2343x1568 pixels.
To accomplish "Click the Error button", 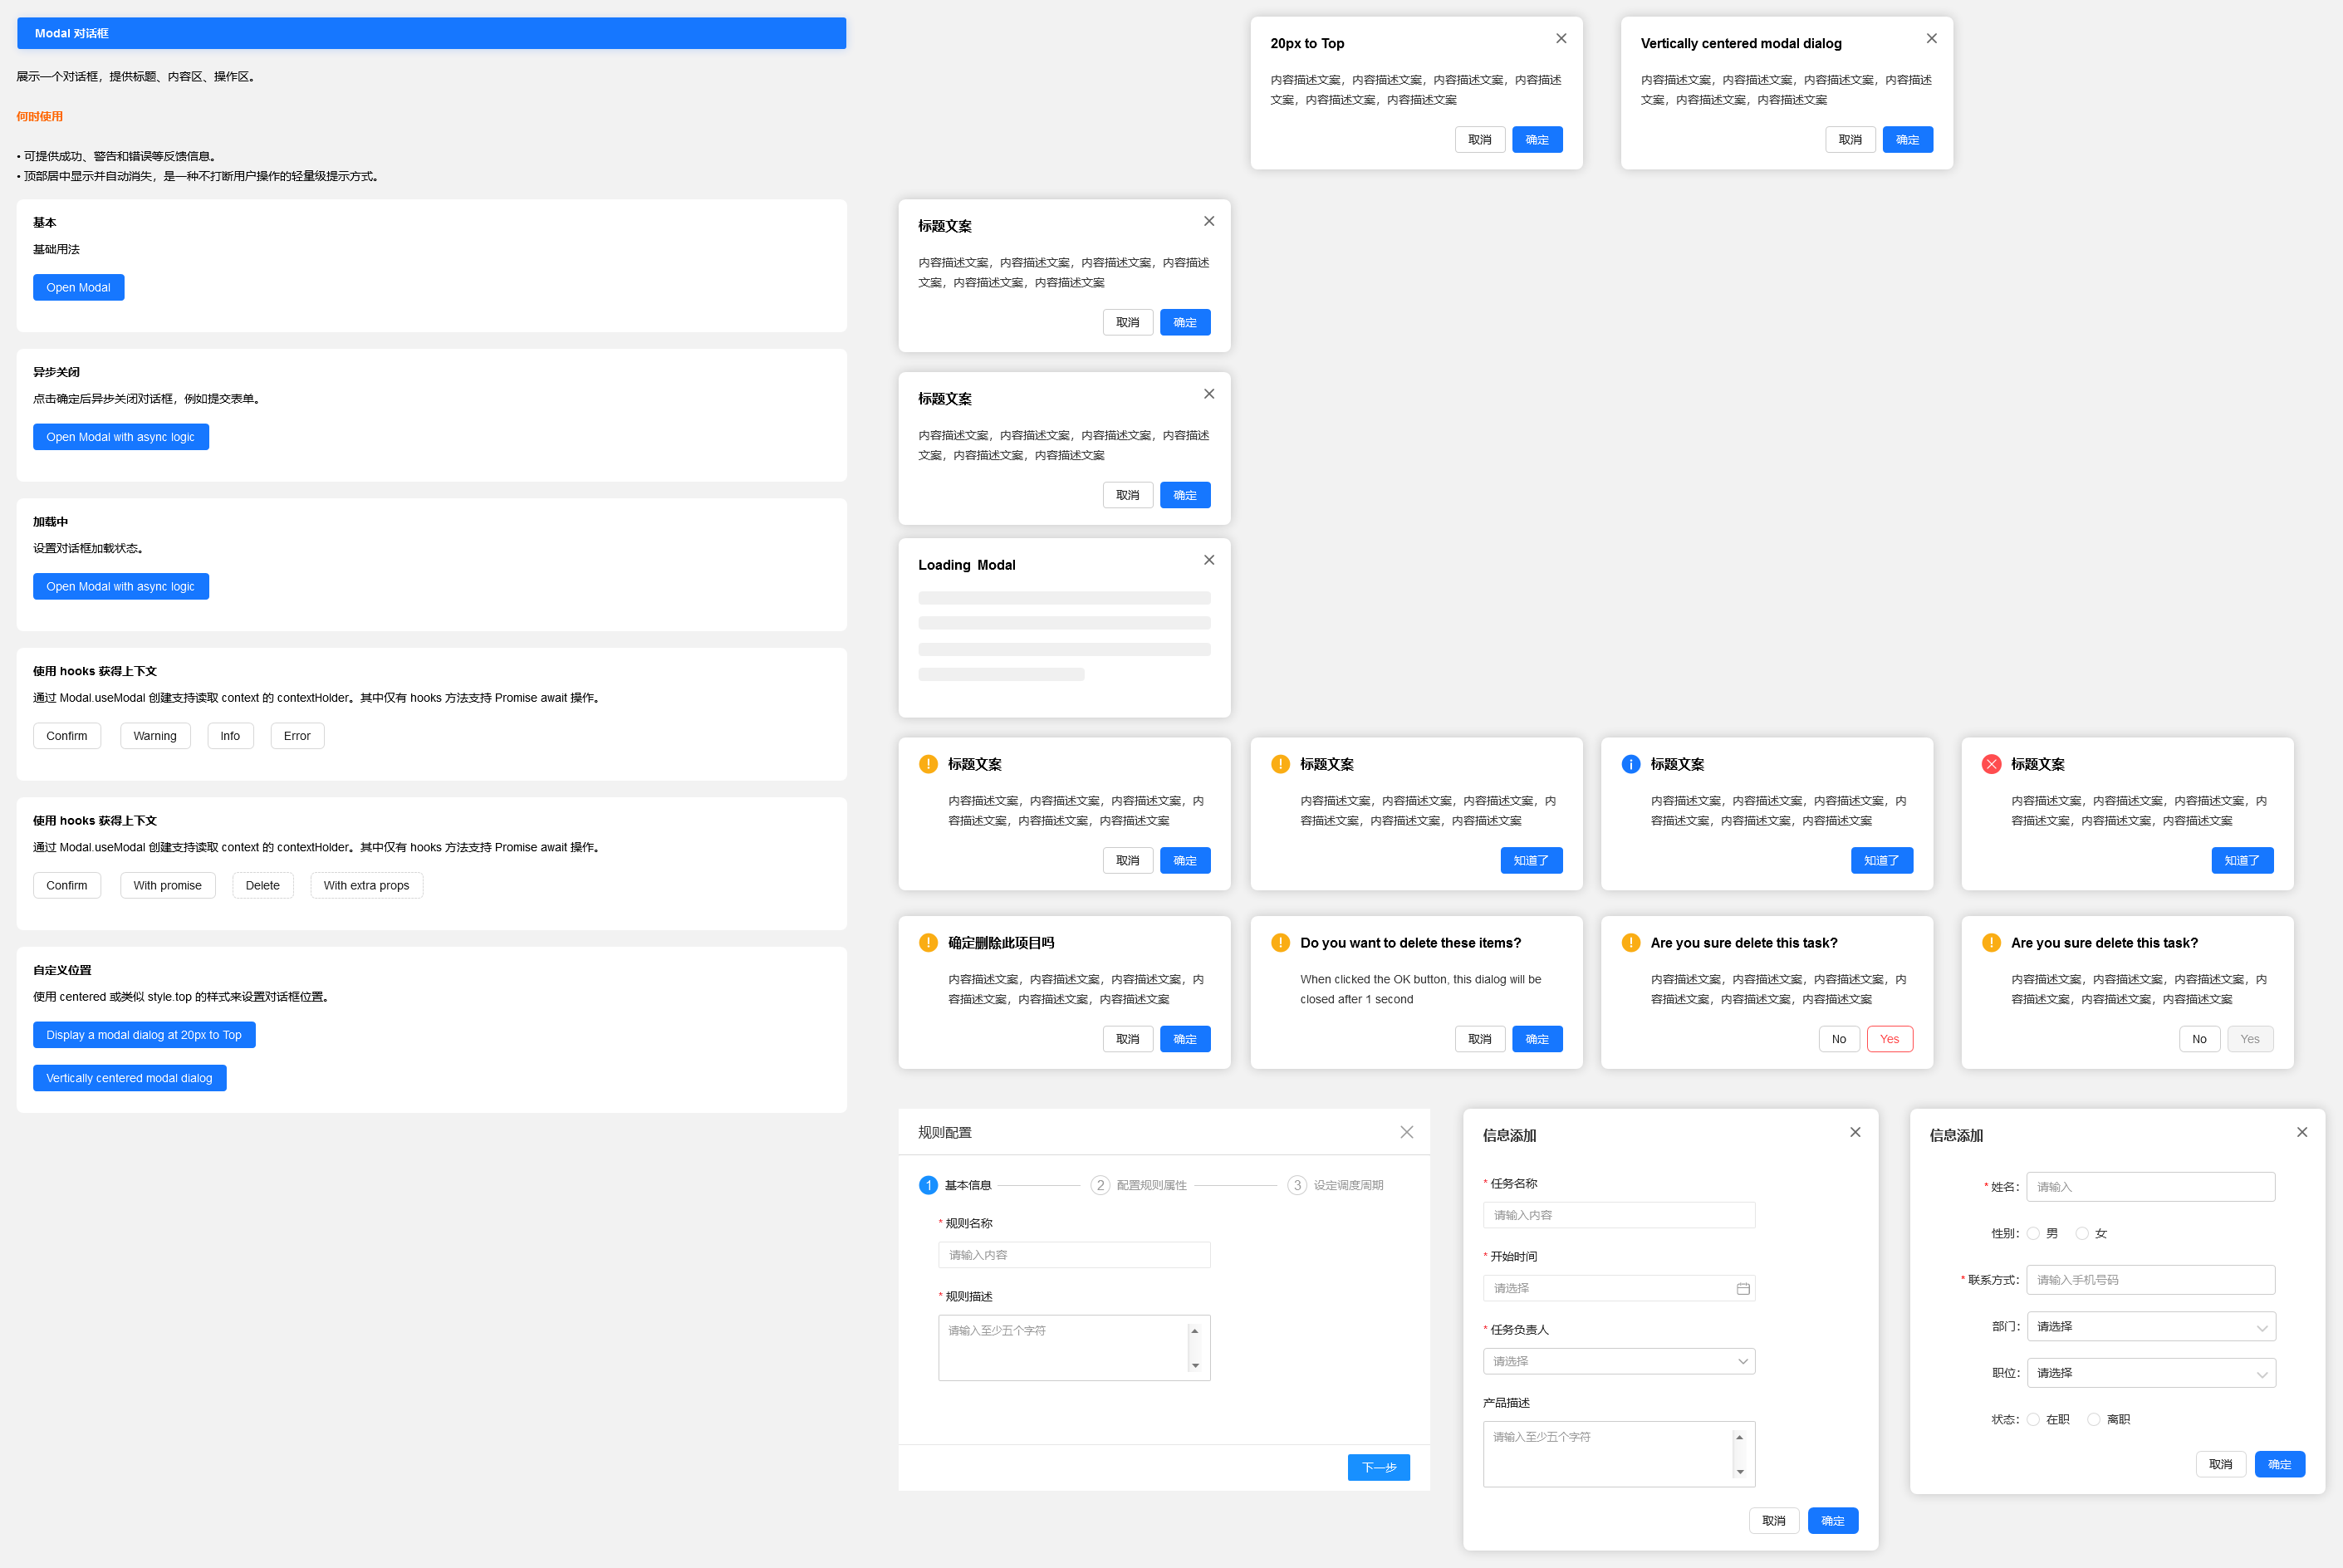I will coord(297,736).
